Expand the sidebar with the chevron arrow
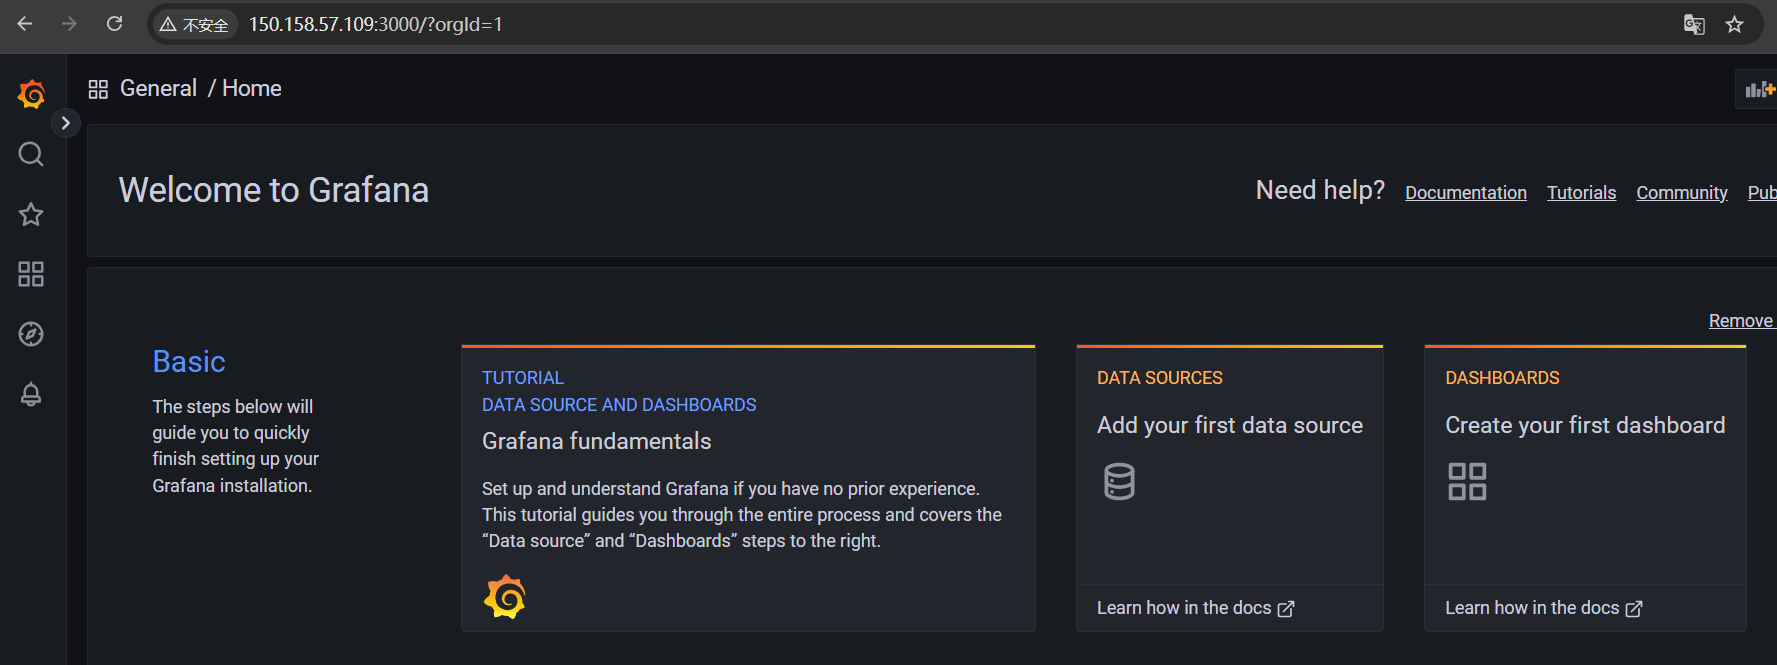The width and height of the screenshot is (1777, 665). pyautogui.click(x=65, y=123)
